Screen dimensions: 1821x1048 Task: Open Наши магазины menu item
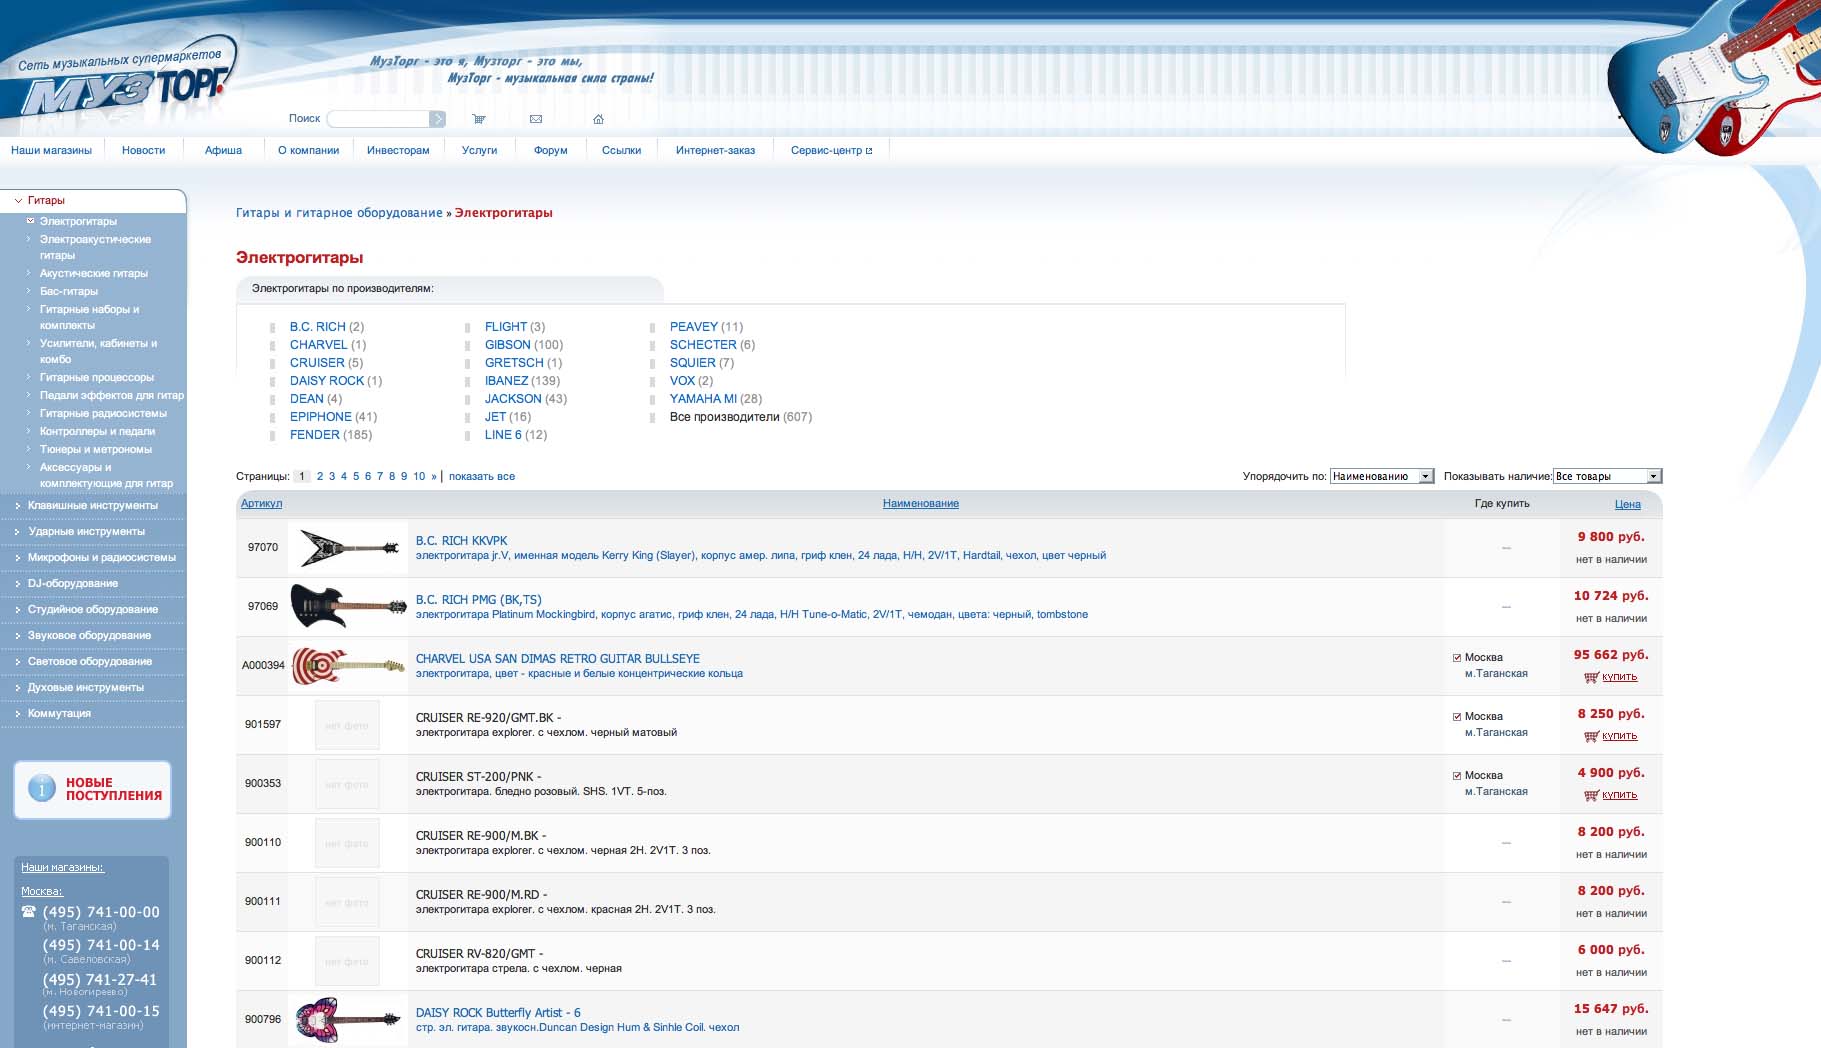click(51, 151)
